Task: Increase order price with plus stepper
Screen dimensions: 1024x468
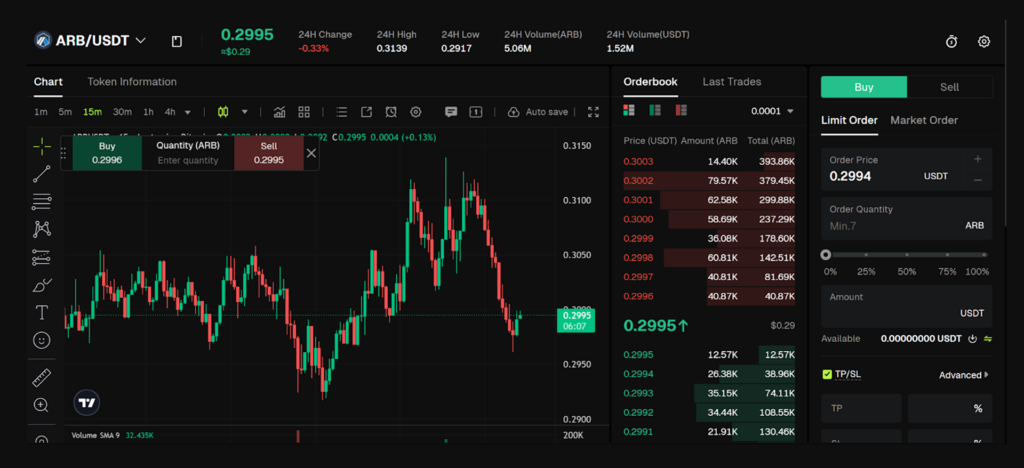Action: pyautogui.click(x=978, y=159)
